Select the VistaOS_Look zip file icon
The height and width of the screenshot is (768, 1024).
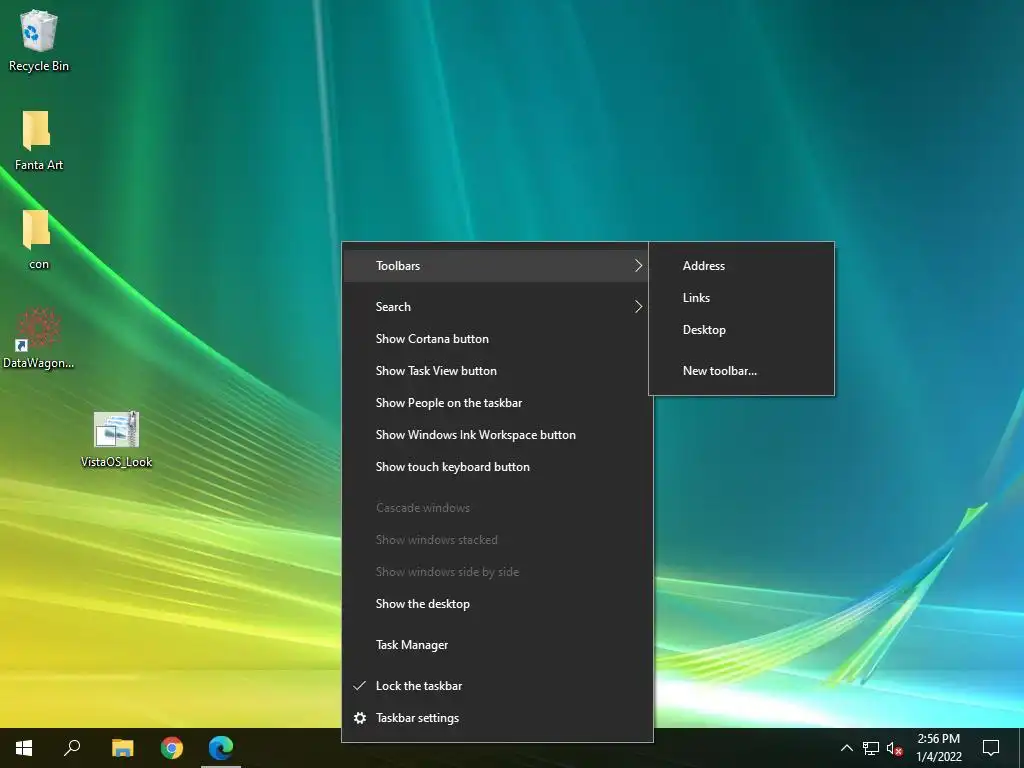point(116,429)
